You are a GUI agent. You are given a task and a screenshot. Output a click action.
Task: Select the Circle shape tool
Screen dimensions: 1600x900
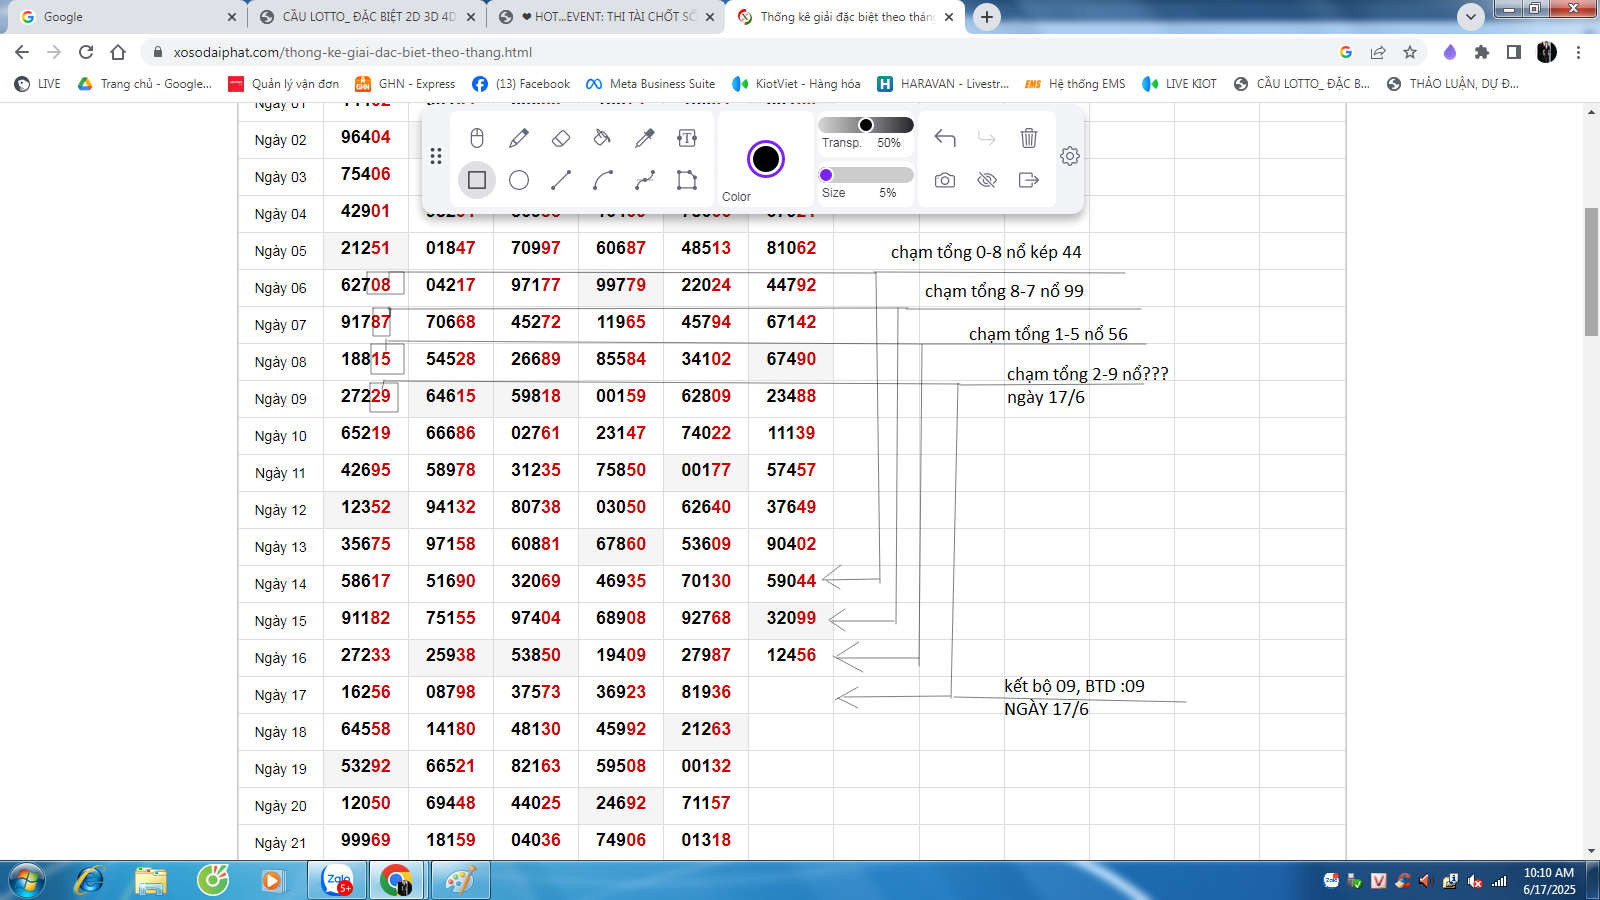(519, 180)
